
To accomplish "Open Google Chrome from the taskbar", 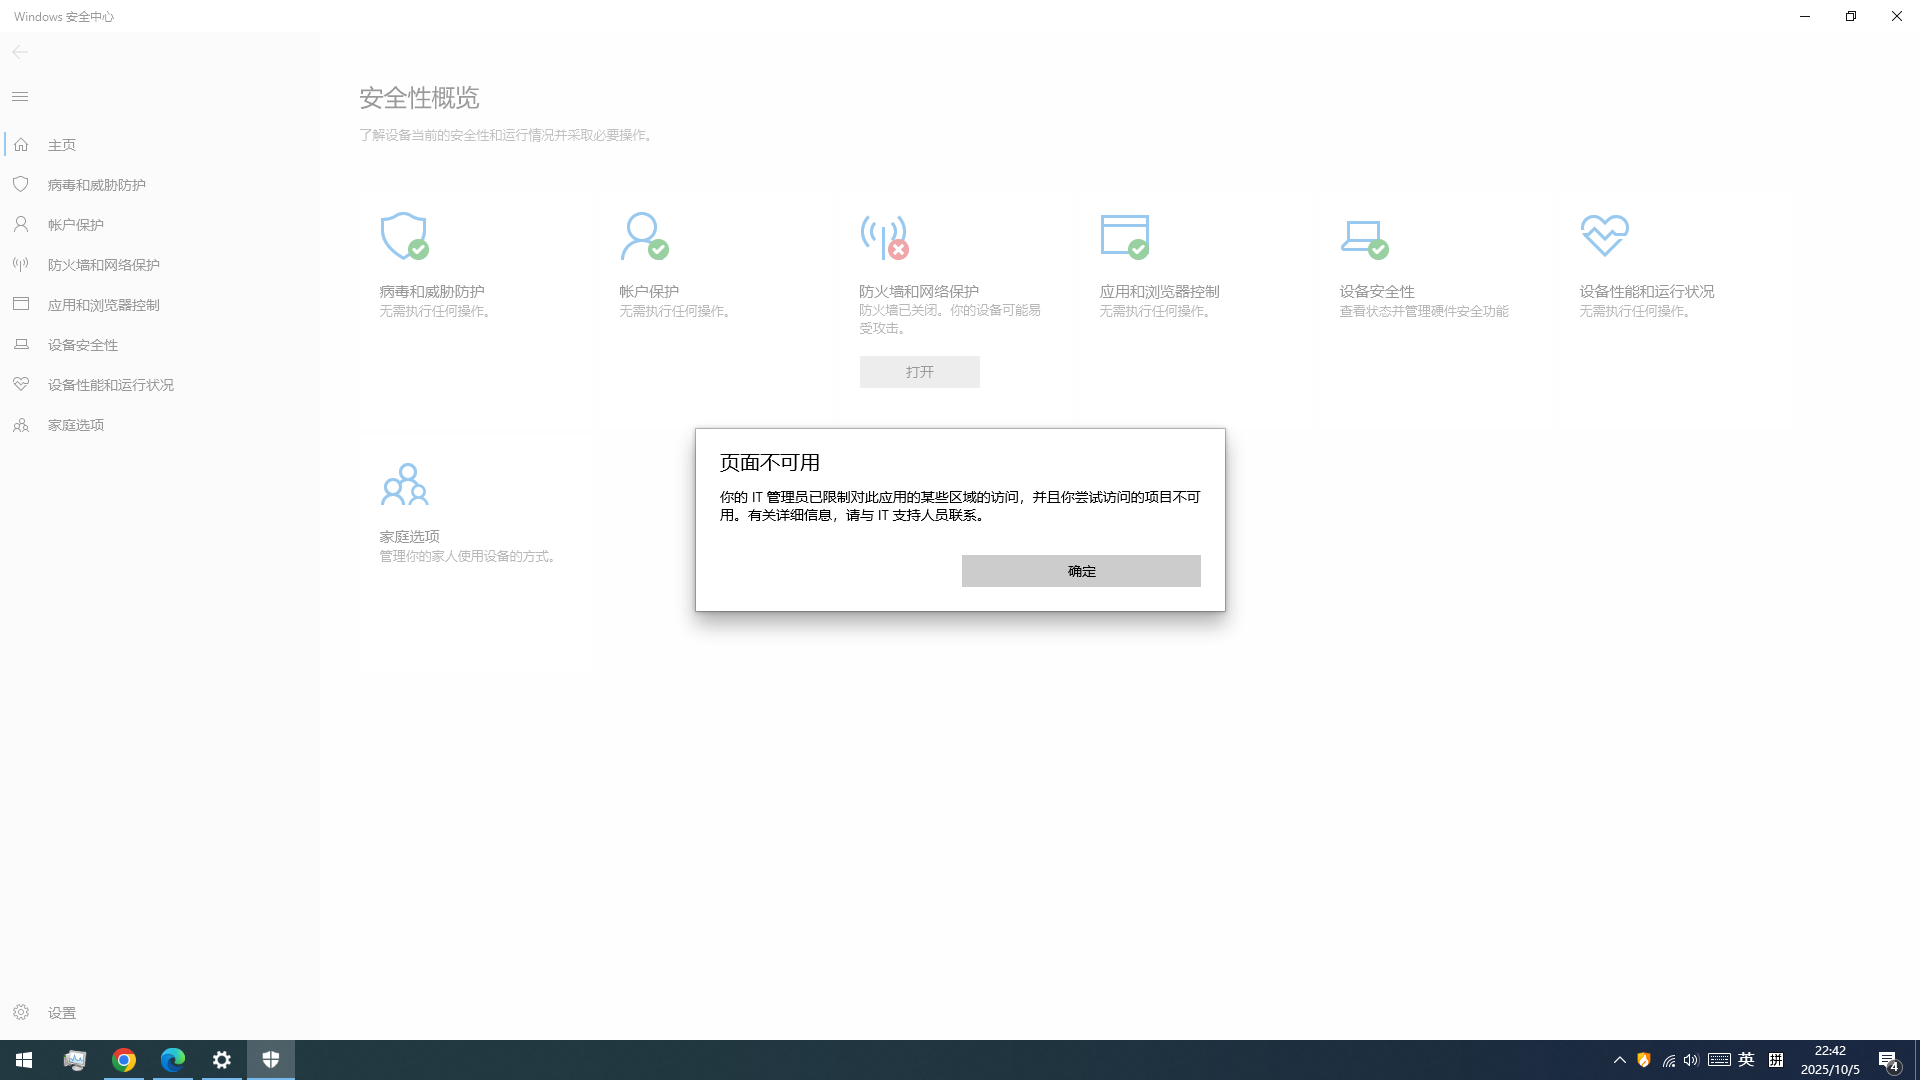I will [x=124, y=1060].
